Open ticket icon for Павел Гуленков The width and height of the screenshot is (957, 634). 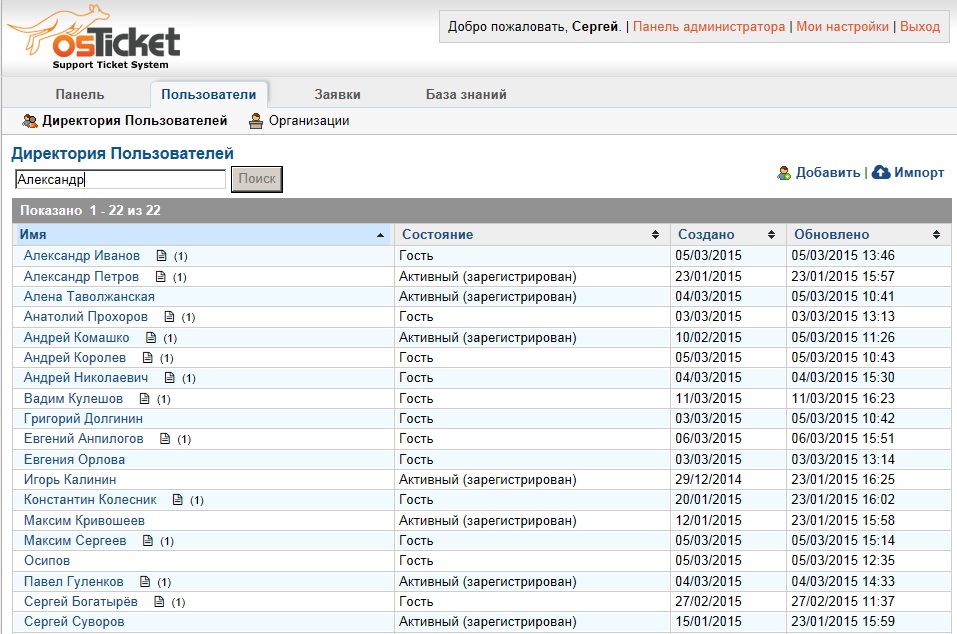[145, 582]
